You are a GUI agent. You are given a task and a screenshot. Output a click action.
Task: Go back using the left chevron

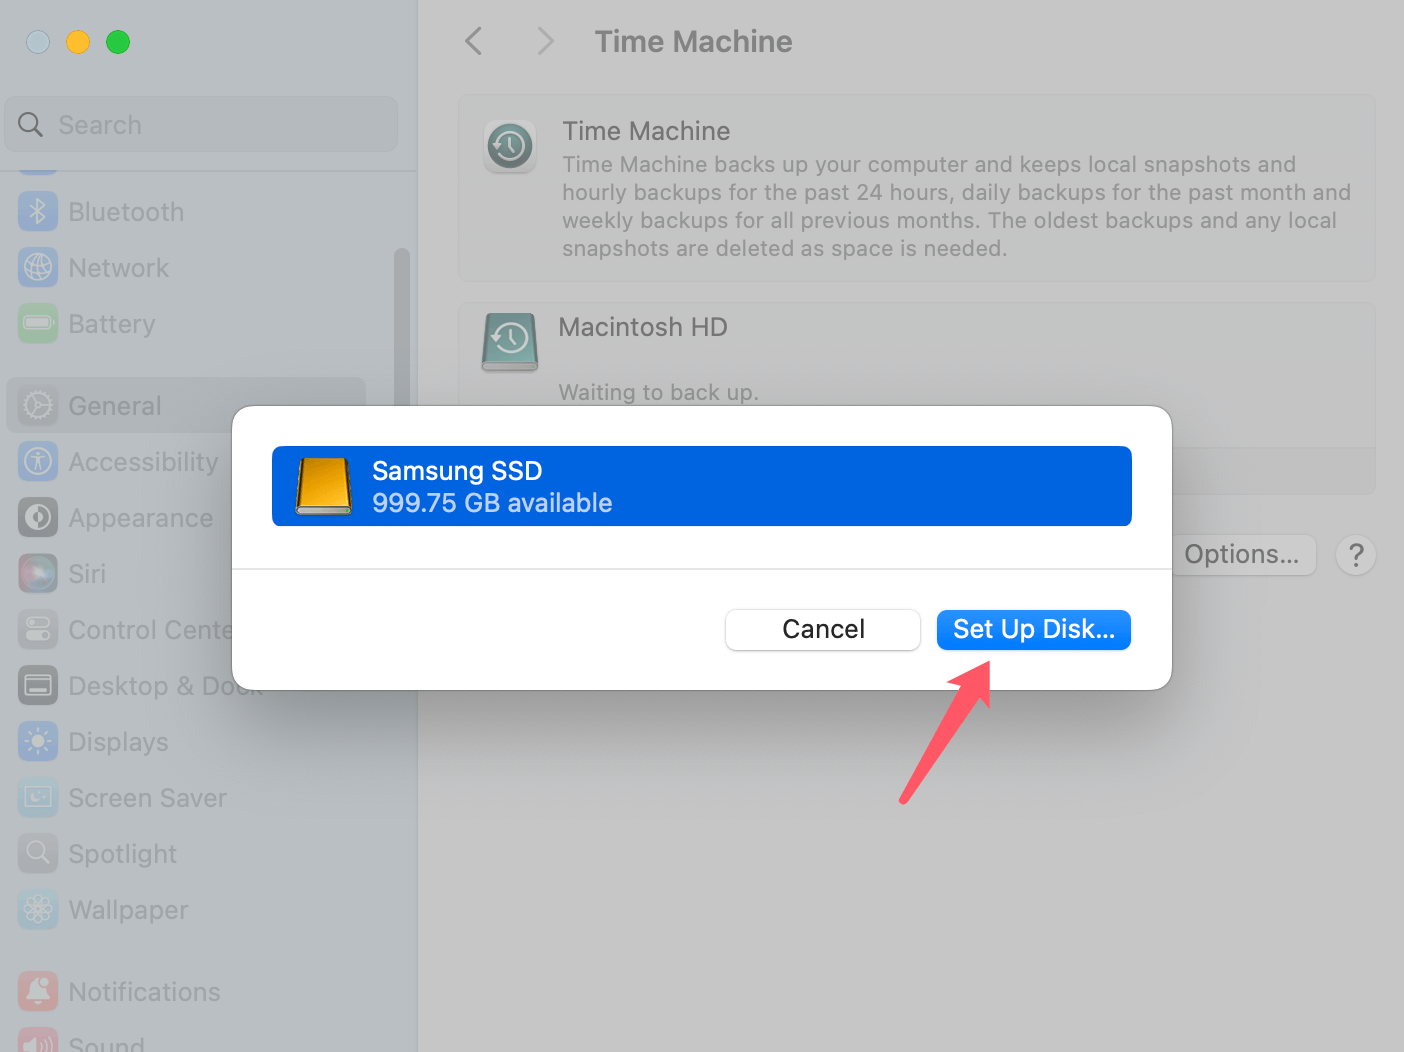(x=474, y=42)
